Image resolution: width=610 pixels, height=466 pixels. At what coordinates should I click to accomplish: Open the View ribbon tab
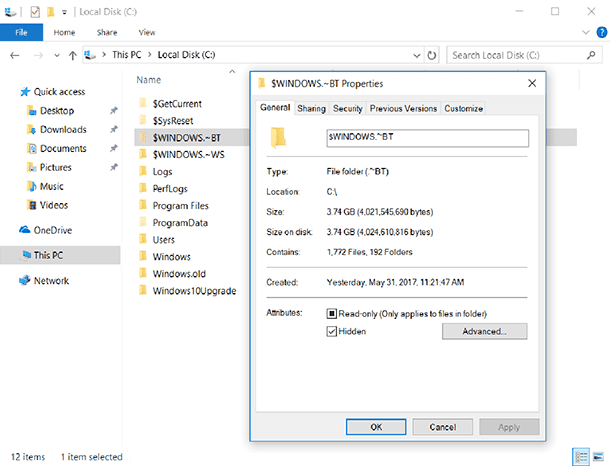click(x=147, y=32)
